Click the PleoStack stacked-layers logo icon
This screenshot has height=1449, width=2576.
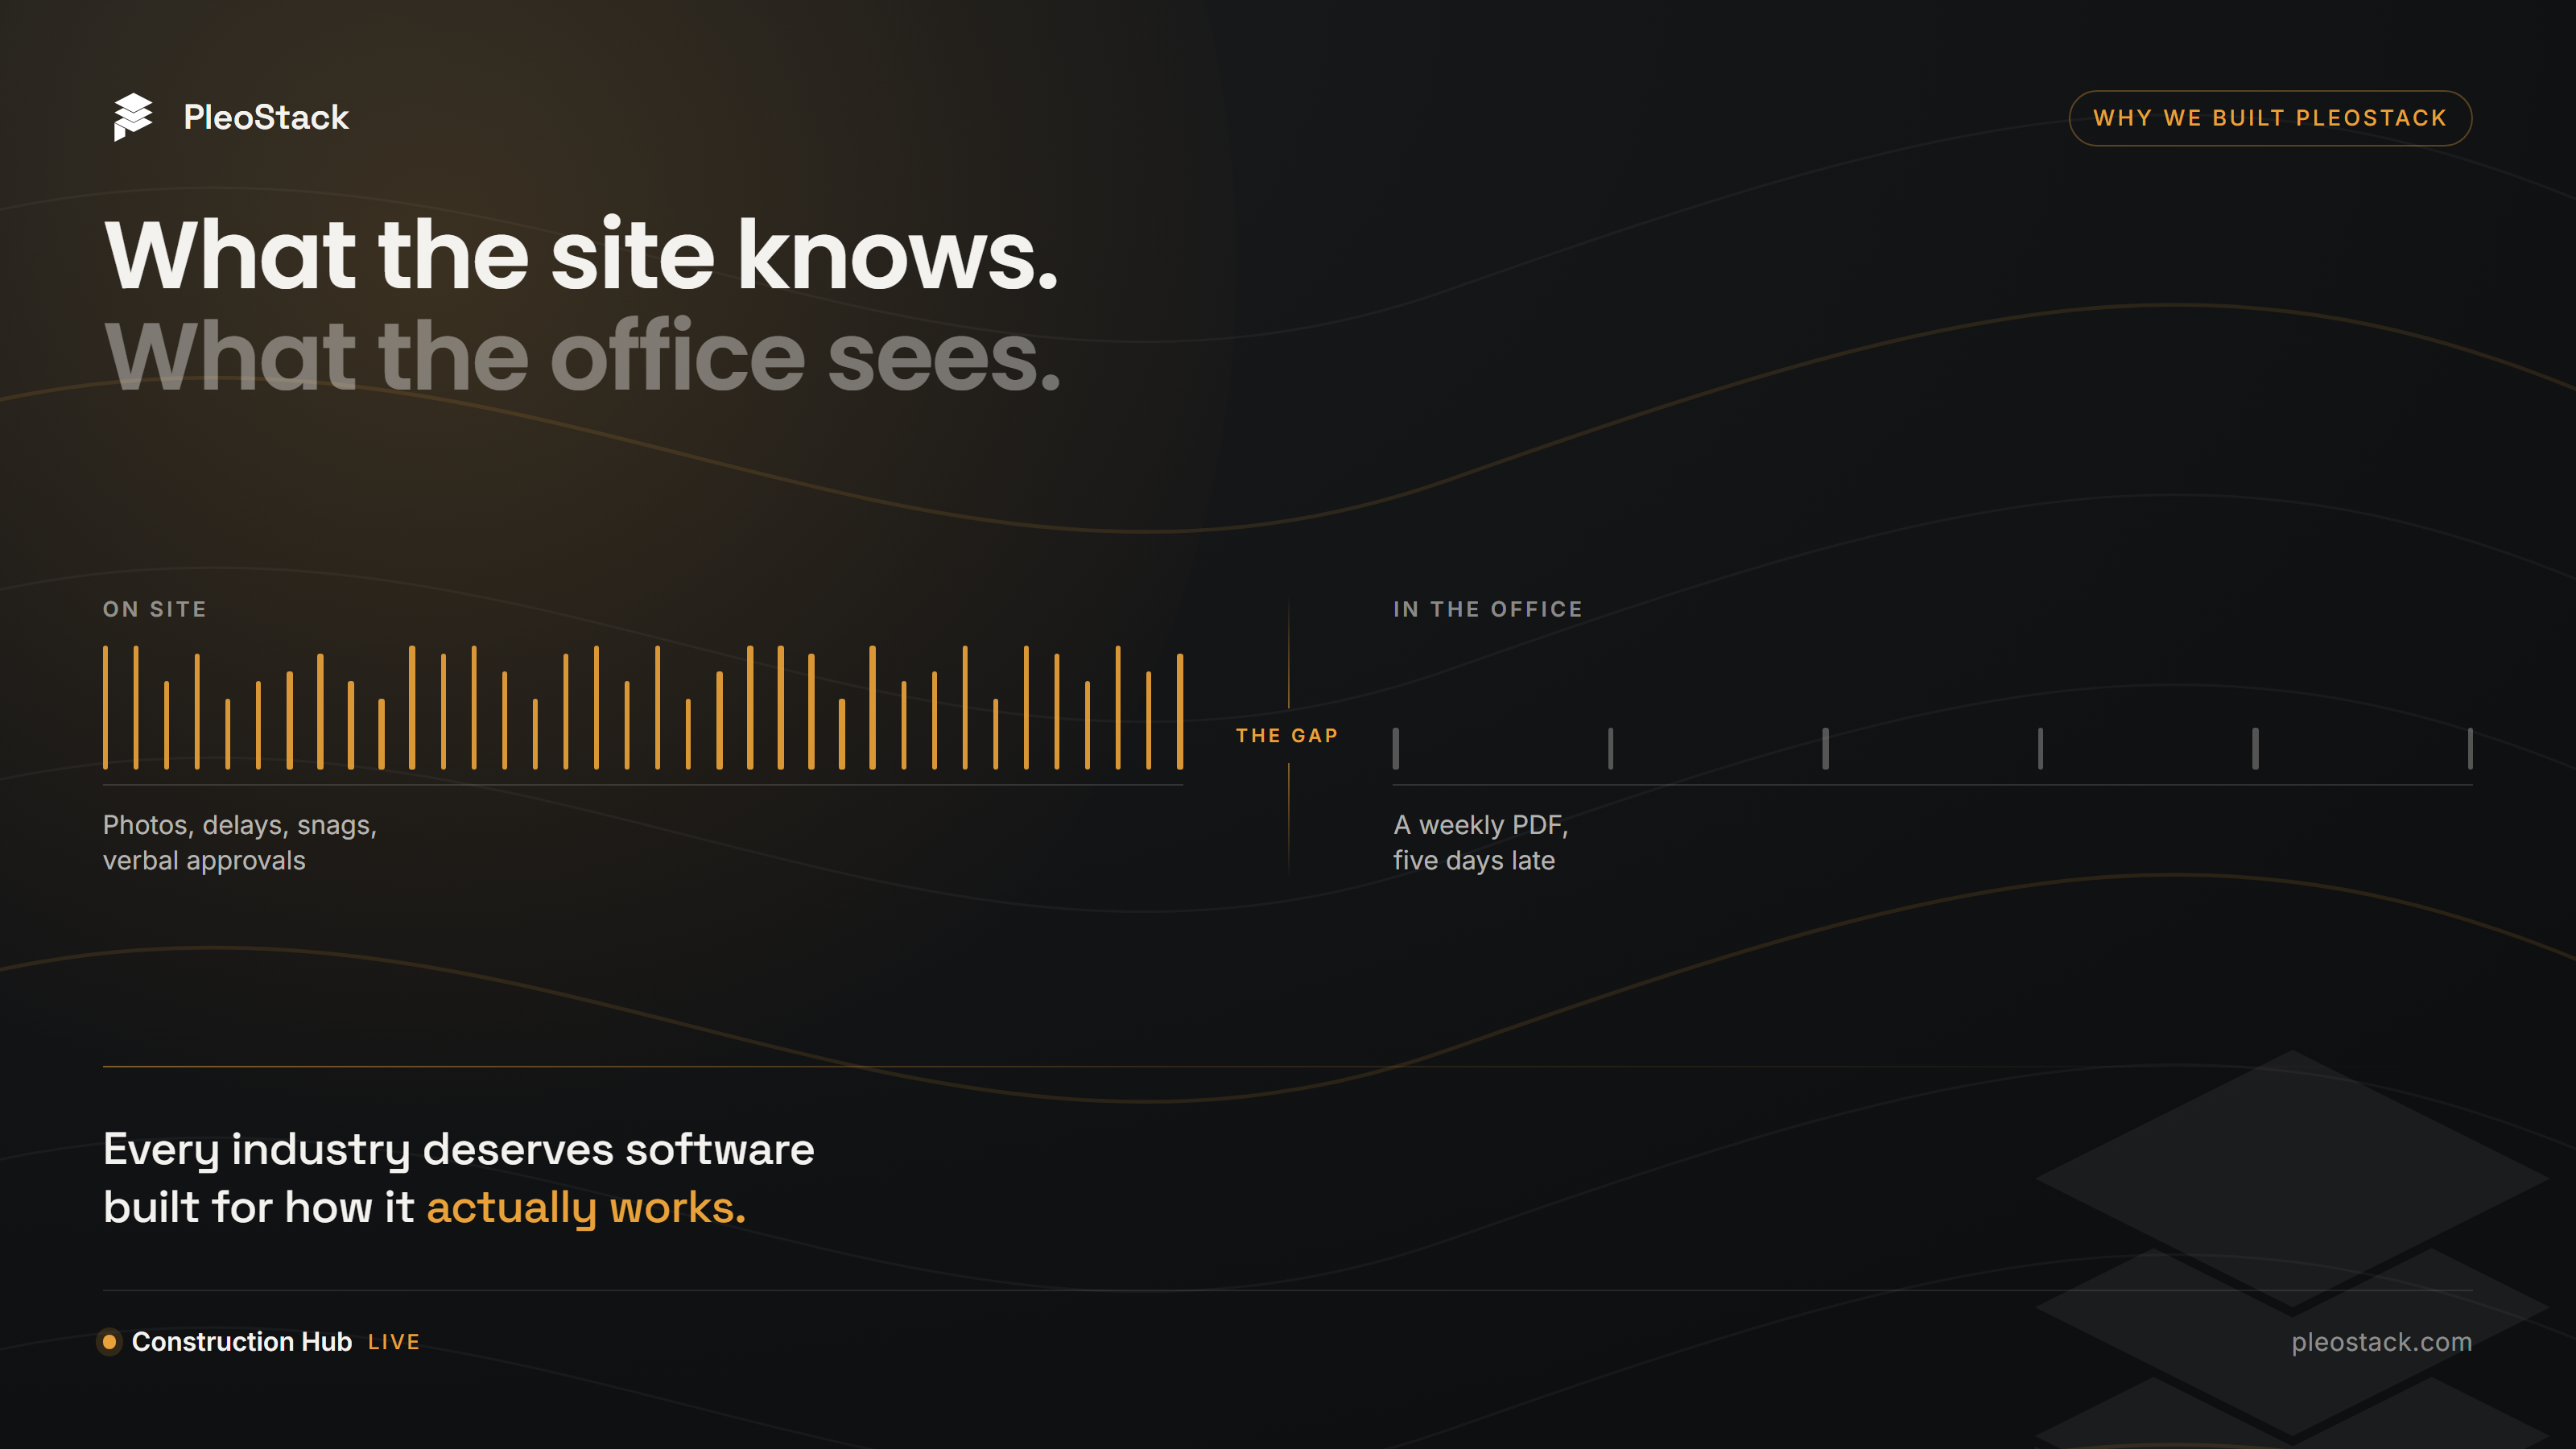tap(133, 117)
